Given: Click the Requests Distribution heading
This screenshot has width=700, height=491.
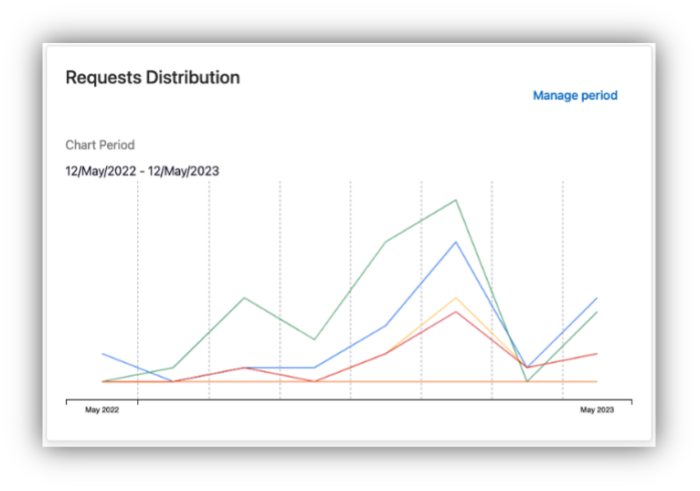Looking at the screenshot, I should pos(152,77).
